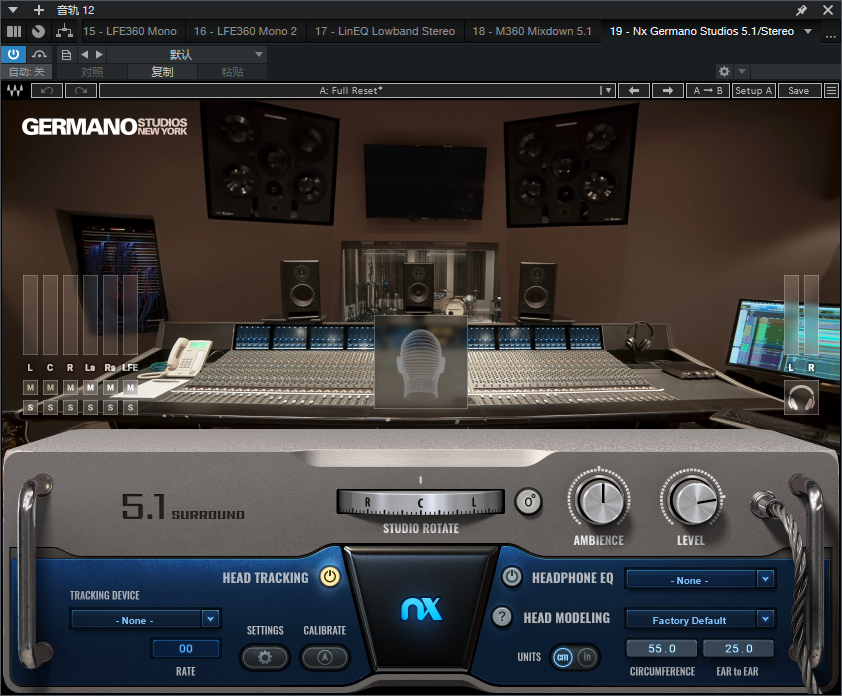
Task: Open the channel mixer bars icon
Action: (14, 31)
